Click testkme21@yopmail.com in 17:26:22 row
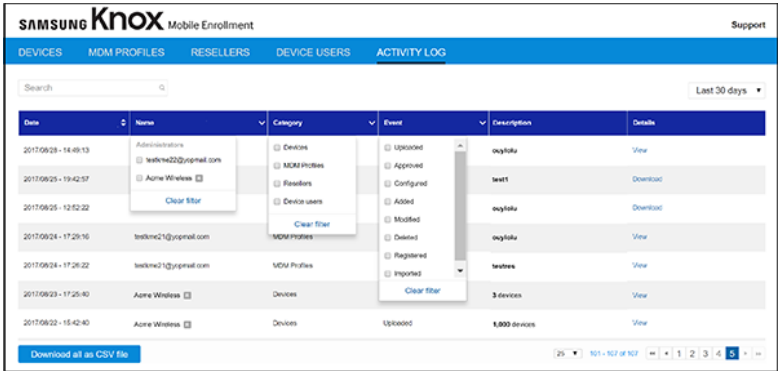 tap(172, 266)
